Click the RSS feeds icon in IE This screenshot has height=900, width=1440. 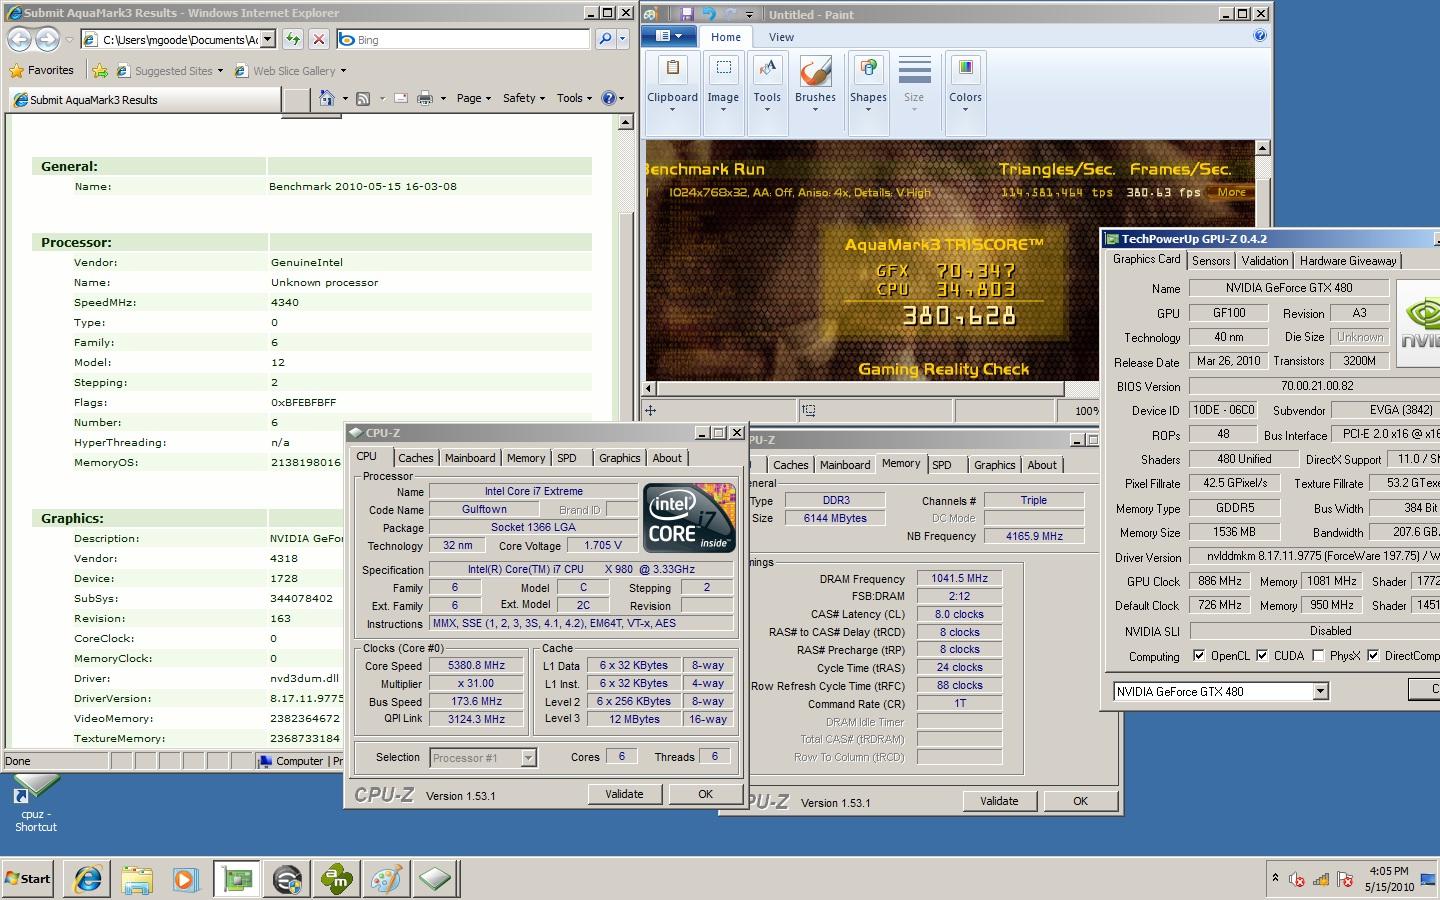click(363, 98)
